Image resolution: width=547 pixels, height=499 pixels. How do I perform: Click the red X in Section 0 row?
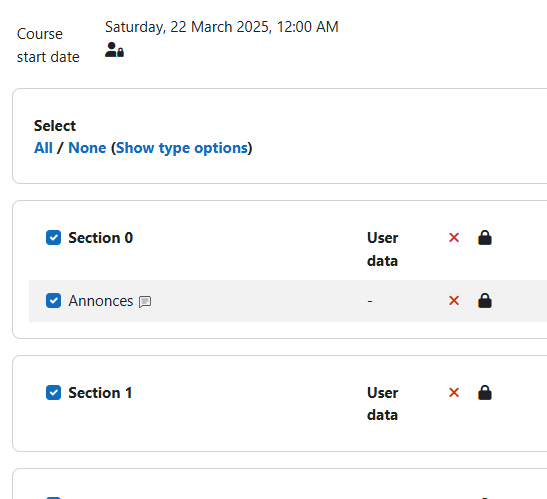454,238
